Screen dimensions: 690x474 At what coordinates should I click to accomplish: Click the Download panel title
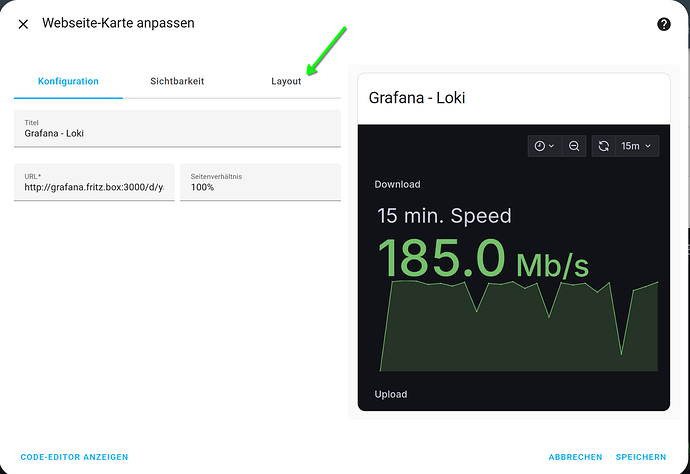click(397, 184)
